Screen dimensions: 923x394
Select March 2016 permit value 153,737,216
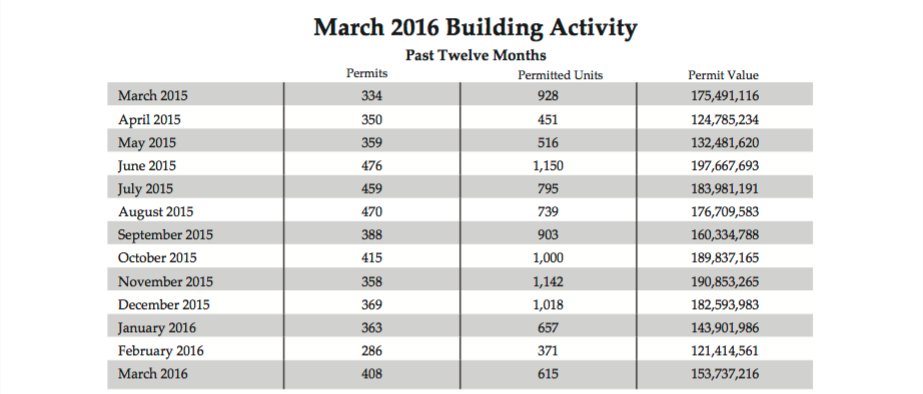click(725, 374)
